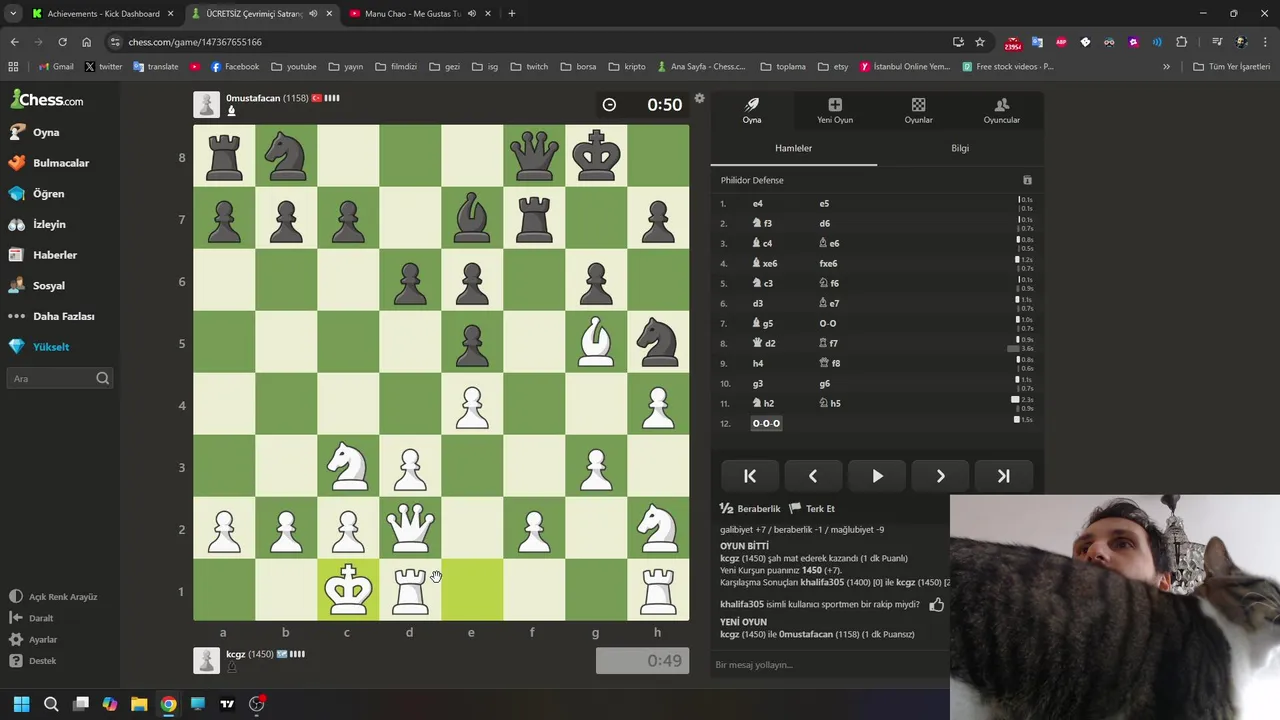Click player kcgz's avatar
The width and height of the screenshot is (1280, 720).
[207, 660]
